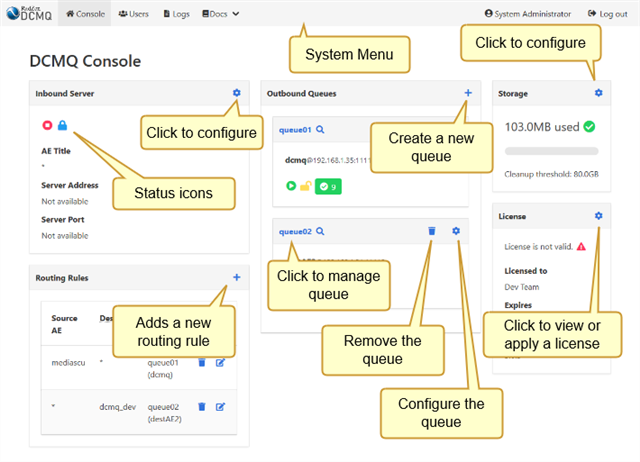Edit the dcmq_dev routing rule
The width and height of the screenshot is (640, 462).
click(x=220, y=406)
